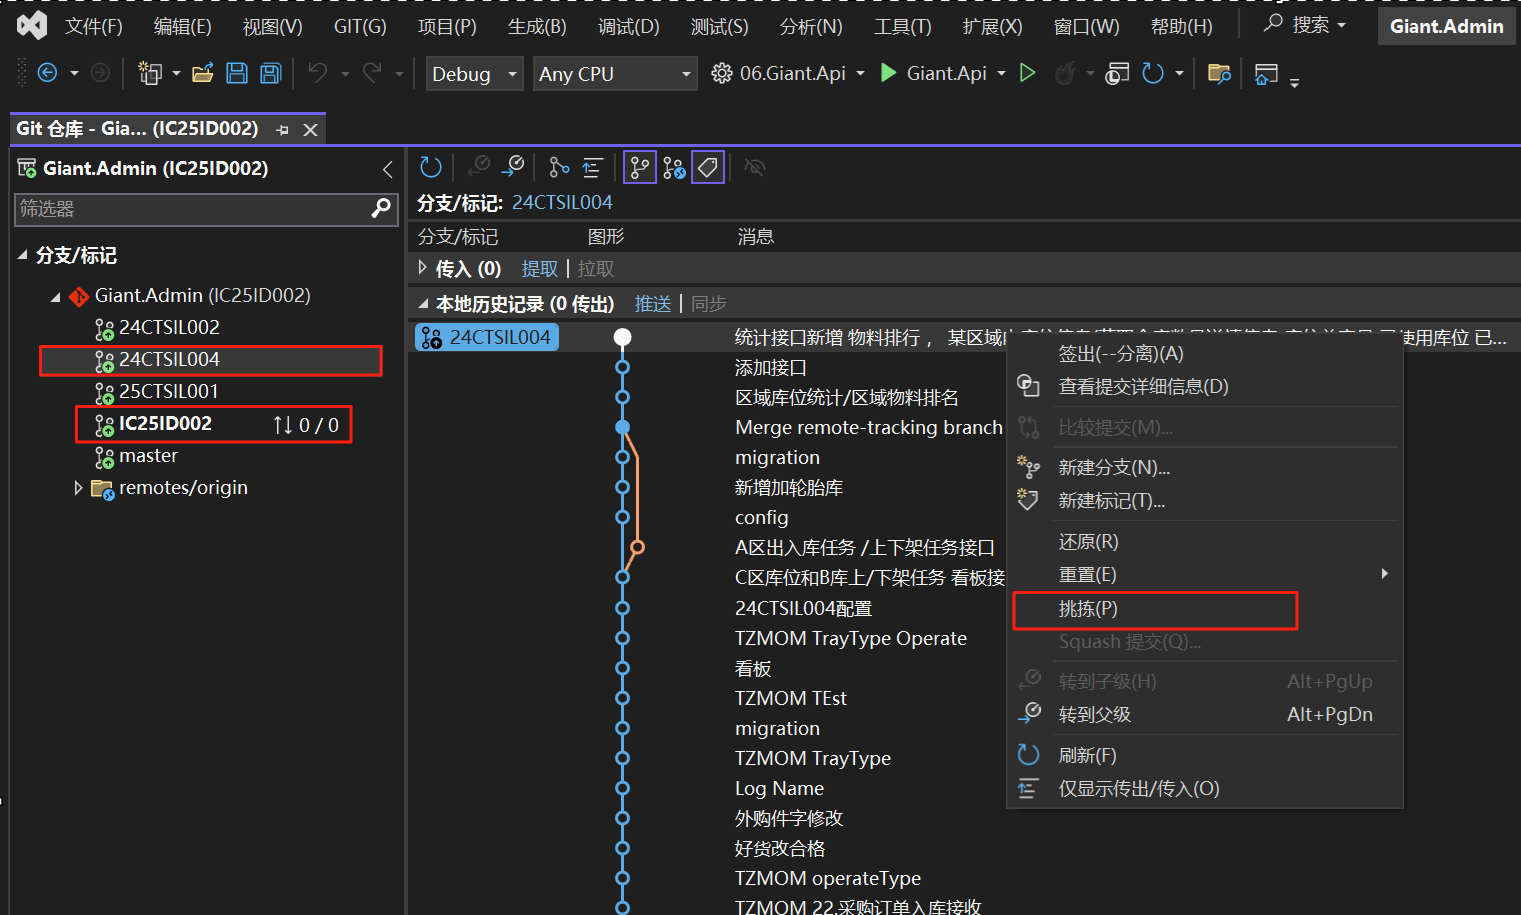Select 挑拣(P) cherry-pick from context menu
This screenshot has width=1521, height=915.
click(x=1088, y=609)
